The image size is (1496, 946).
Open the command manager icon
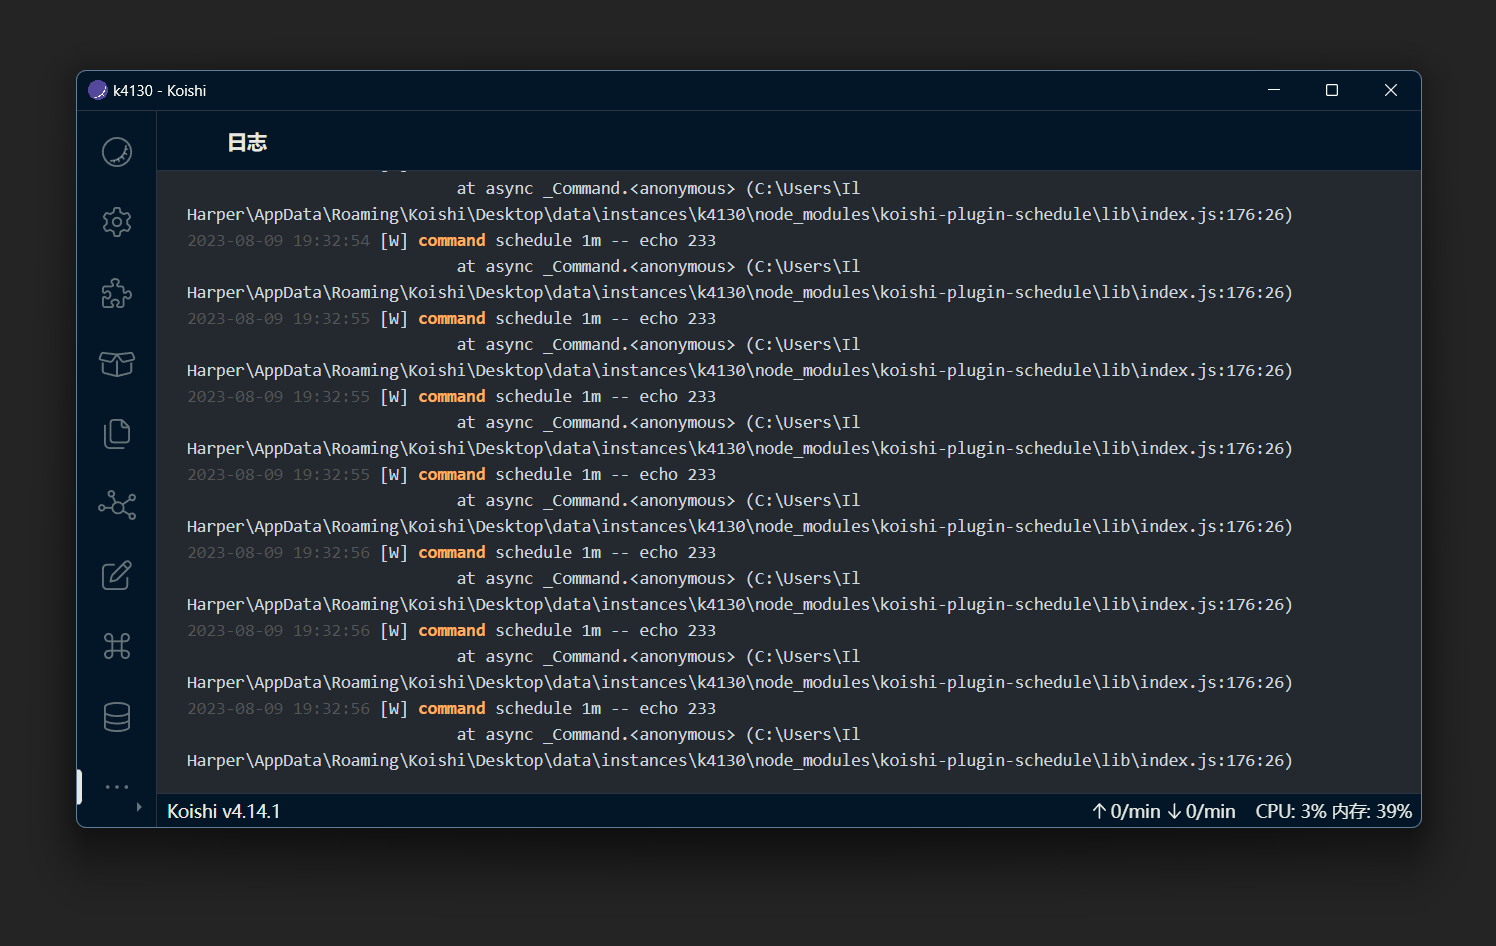117,646
